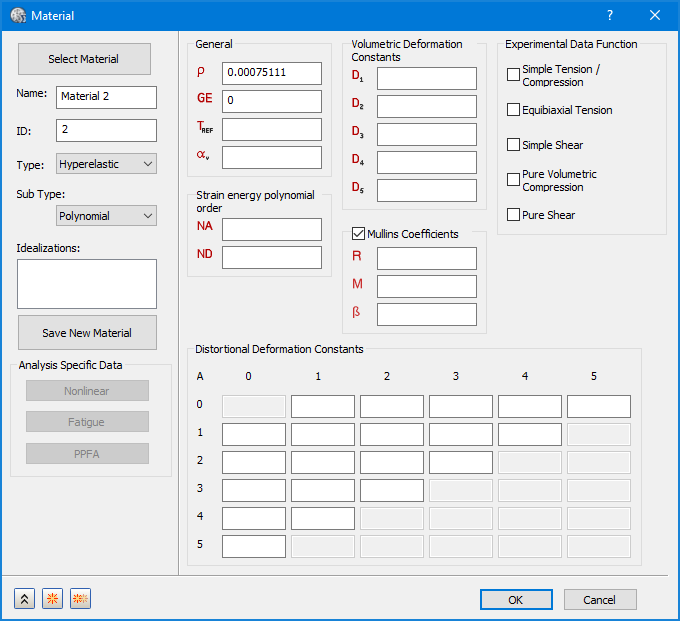Click Save New Material button
The height and width of the screenshot is (621, 680).
coord(87,333)
